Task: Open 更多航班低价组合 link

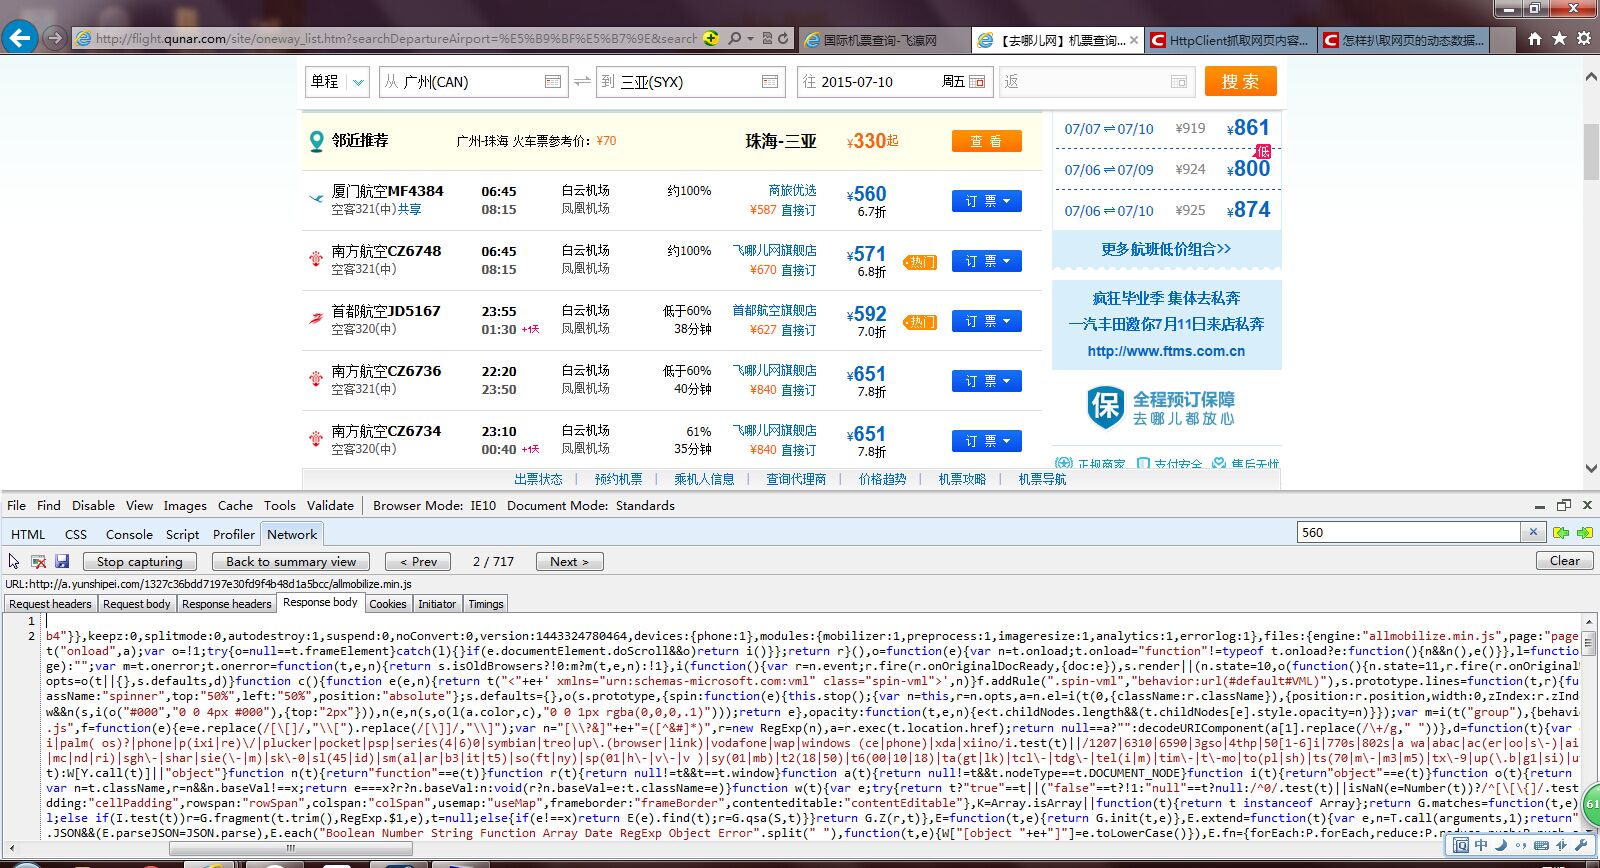Action: coord(1166,249)
